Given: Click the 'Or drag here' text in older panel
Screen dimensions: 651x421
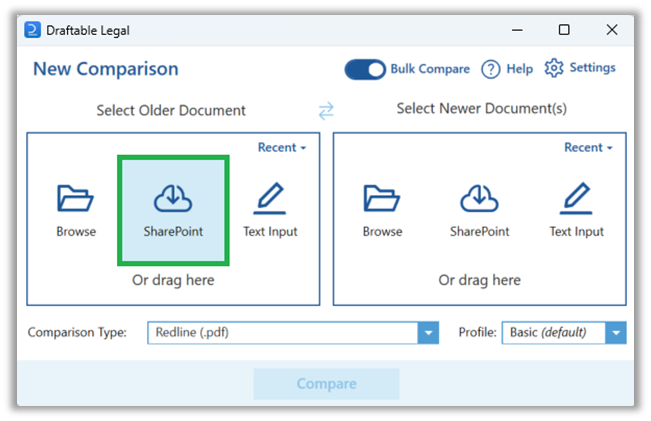Looking at the screenshot, I should point(173,280).
